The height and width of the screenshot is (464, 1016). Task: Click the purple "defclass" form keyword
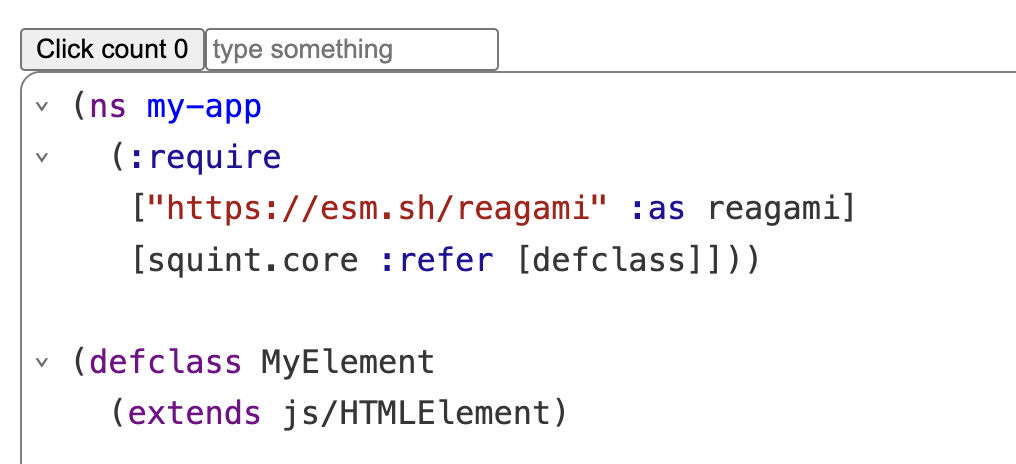pos(166,362)
